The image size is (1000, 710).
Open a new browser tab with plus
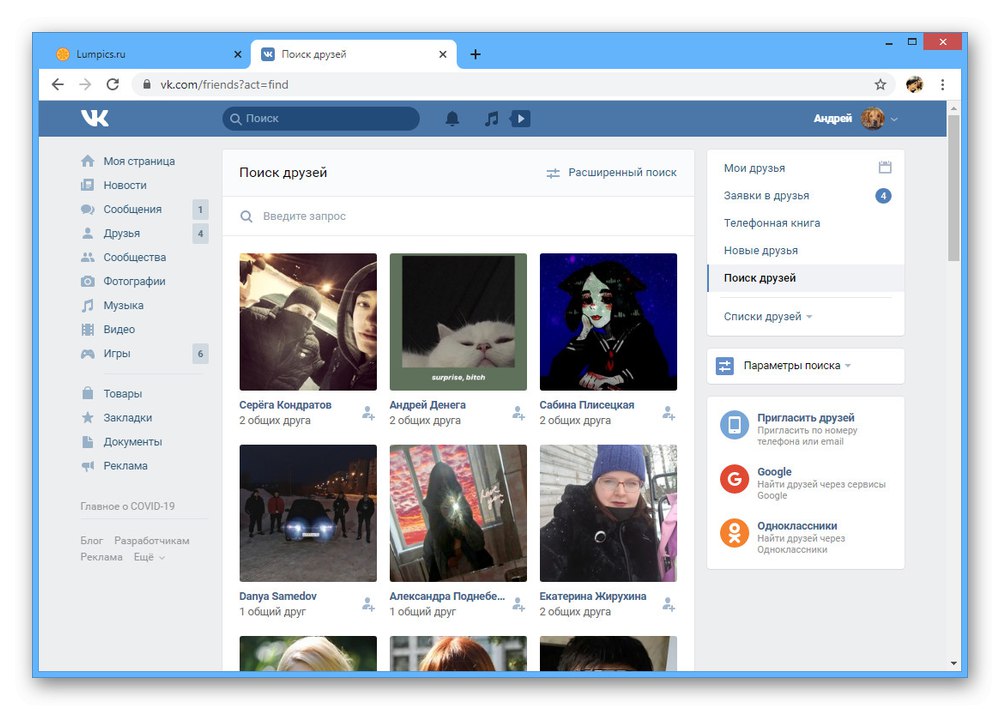click(475, 54)
